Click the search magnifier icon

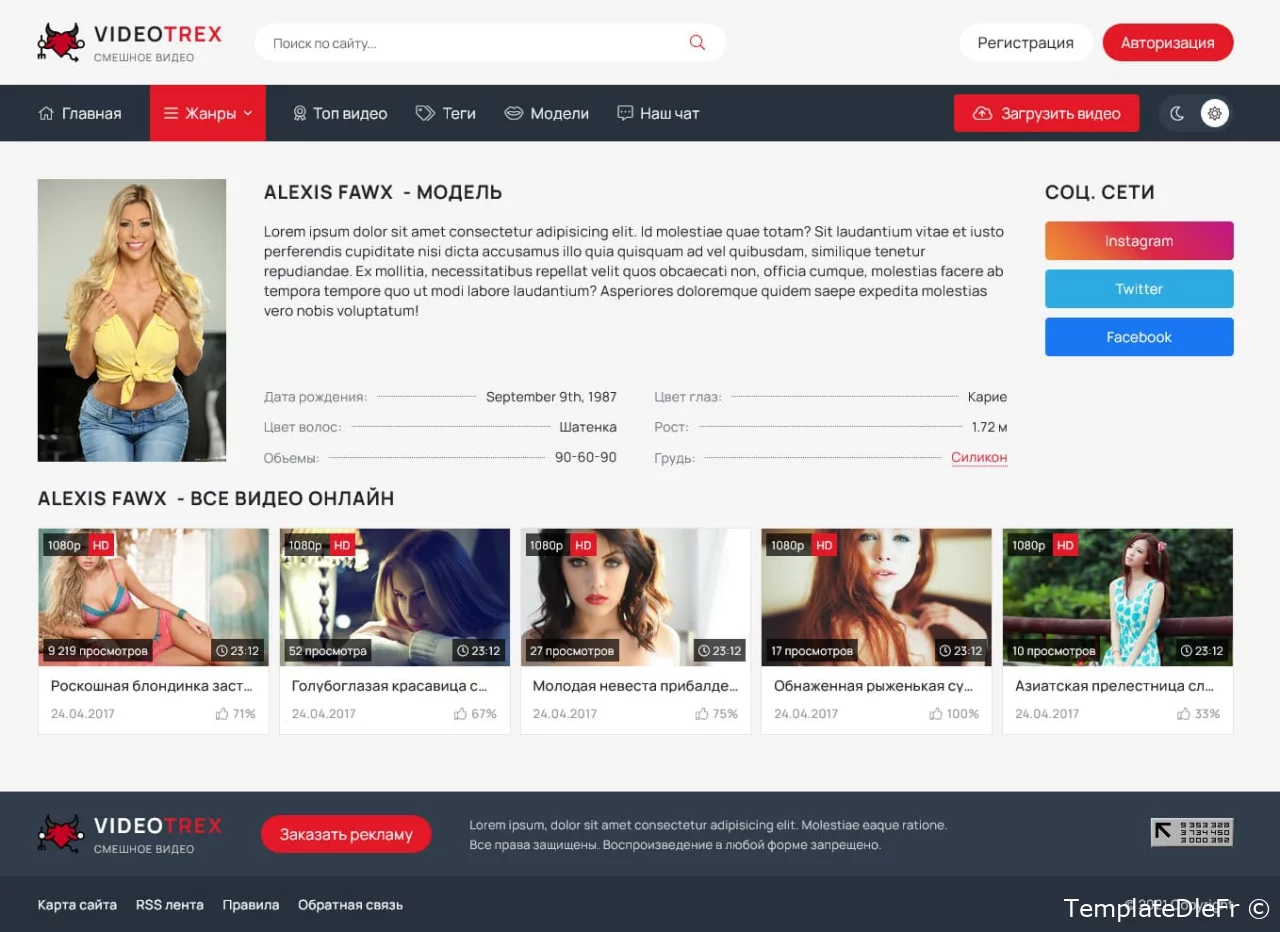click(697, 43)
